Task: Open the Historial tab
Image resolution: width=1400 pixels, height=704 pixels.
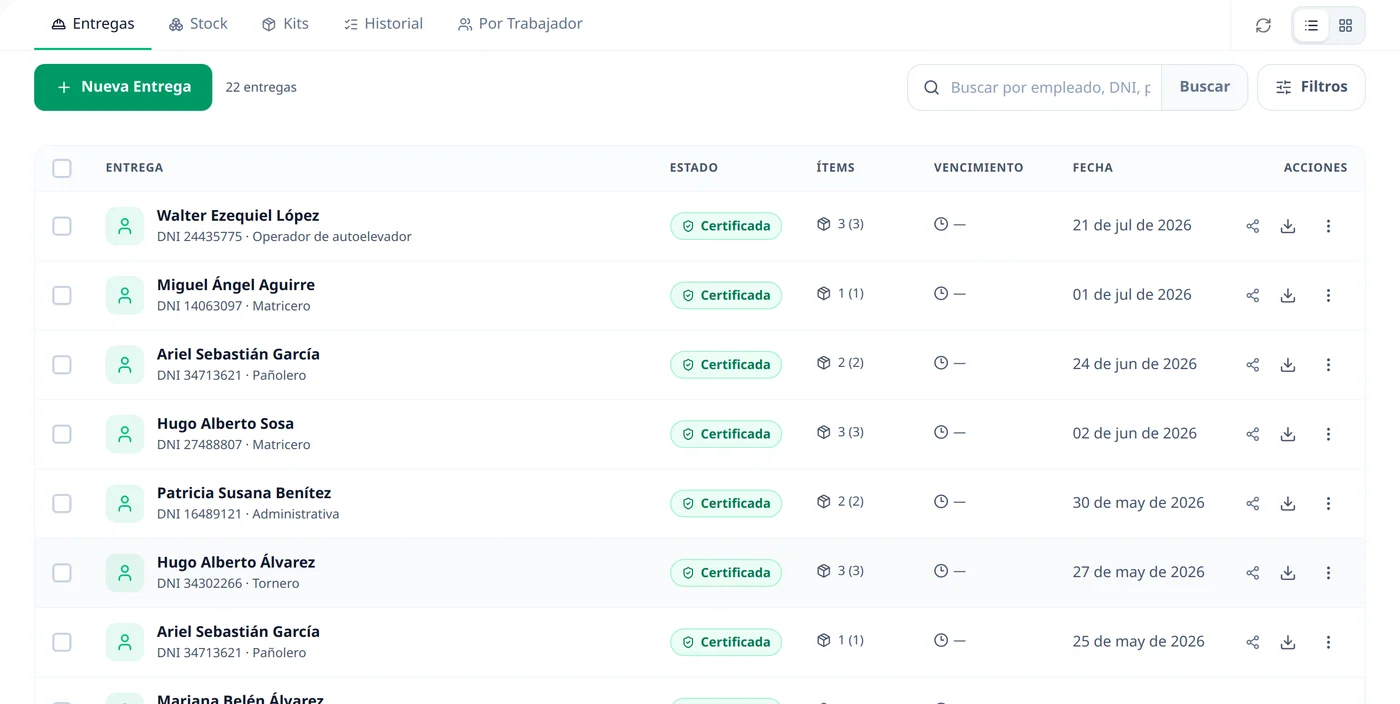Action: [383, 24]
